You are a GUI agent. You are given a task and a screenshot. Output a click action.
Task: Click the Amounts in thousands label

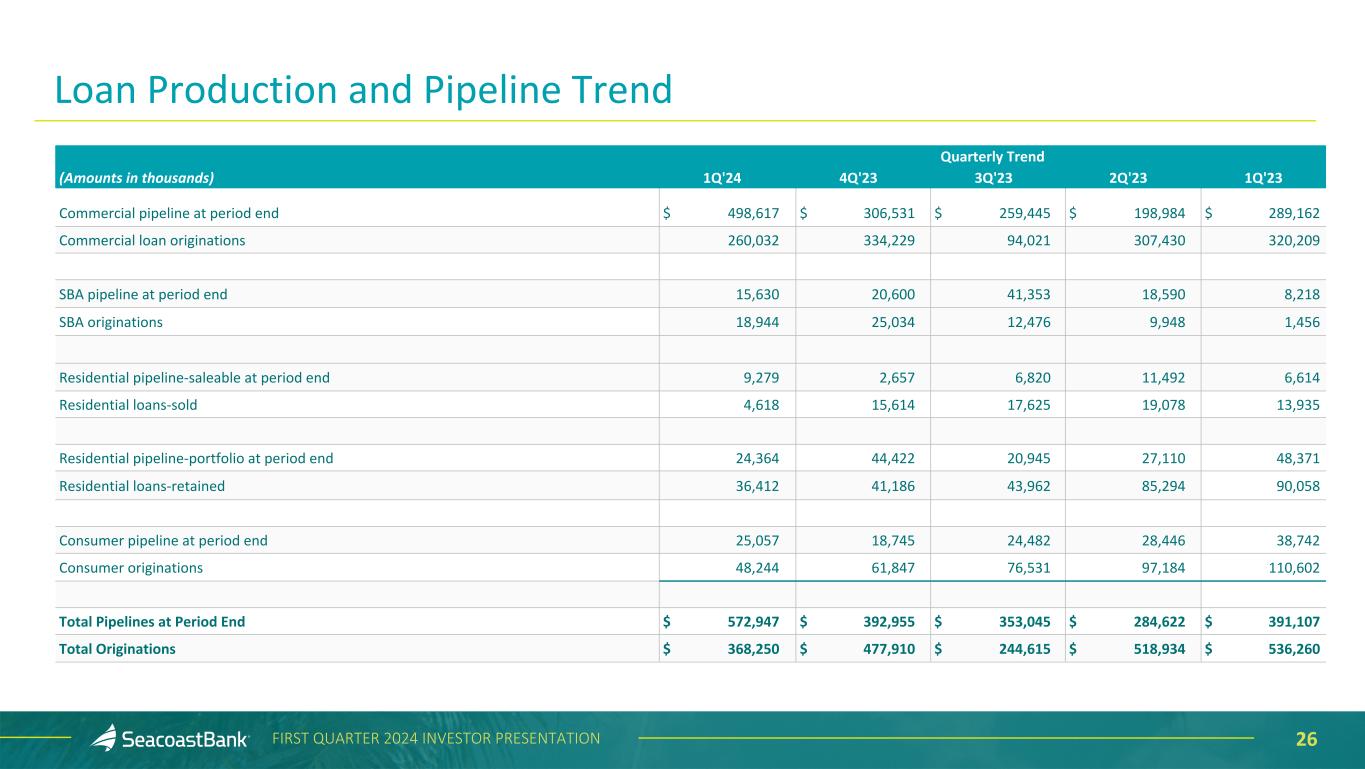(137, 178)
